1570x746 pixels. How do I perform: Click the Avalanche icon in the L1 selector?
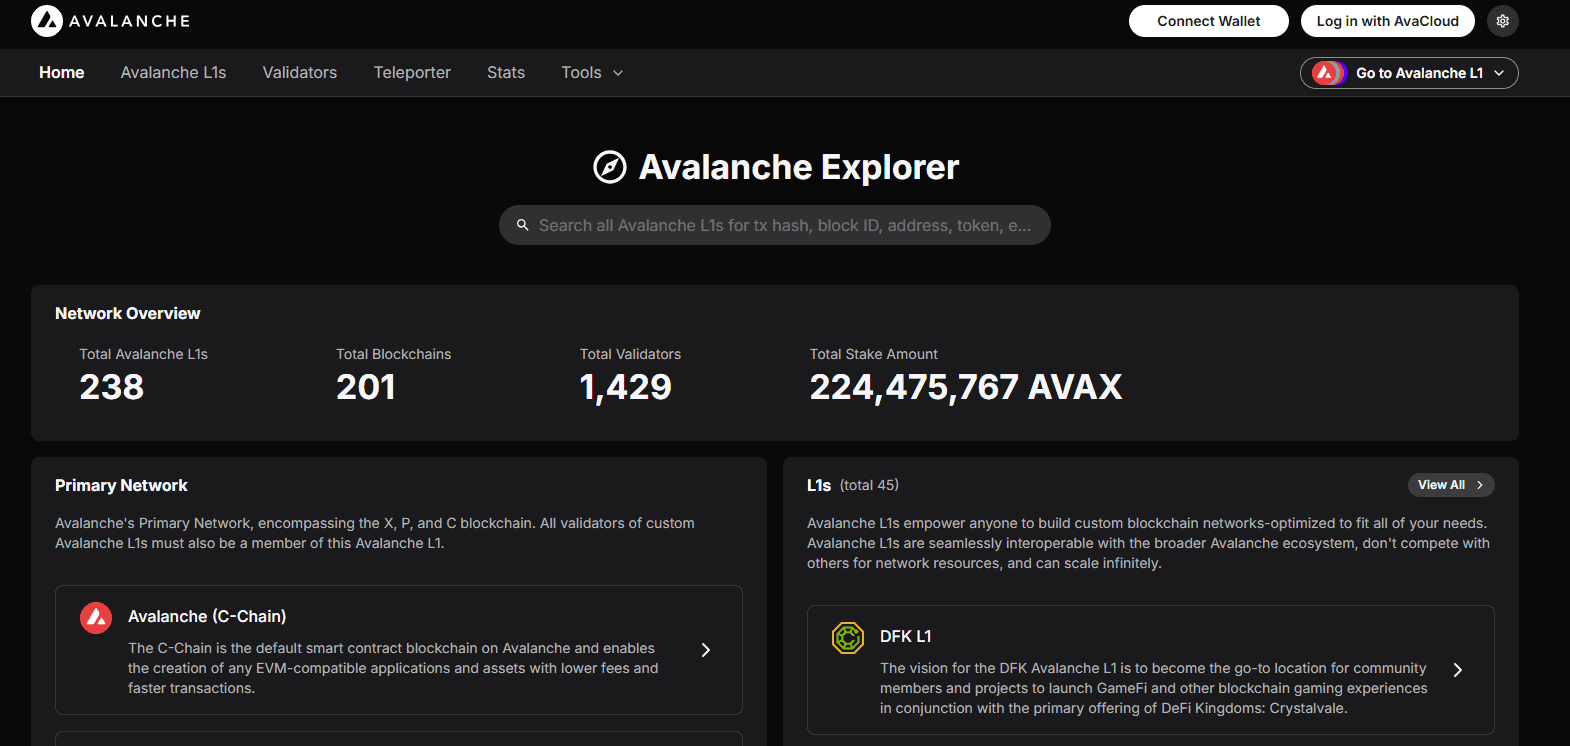pos(1327,73)
